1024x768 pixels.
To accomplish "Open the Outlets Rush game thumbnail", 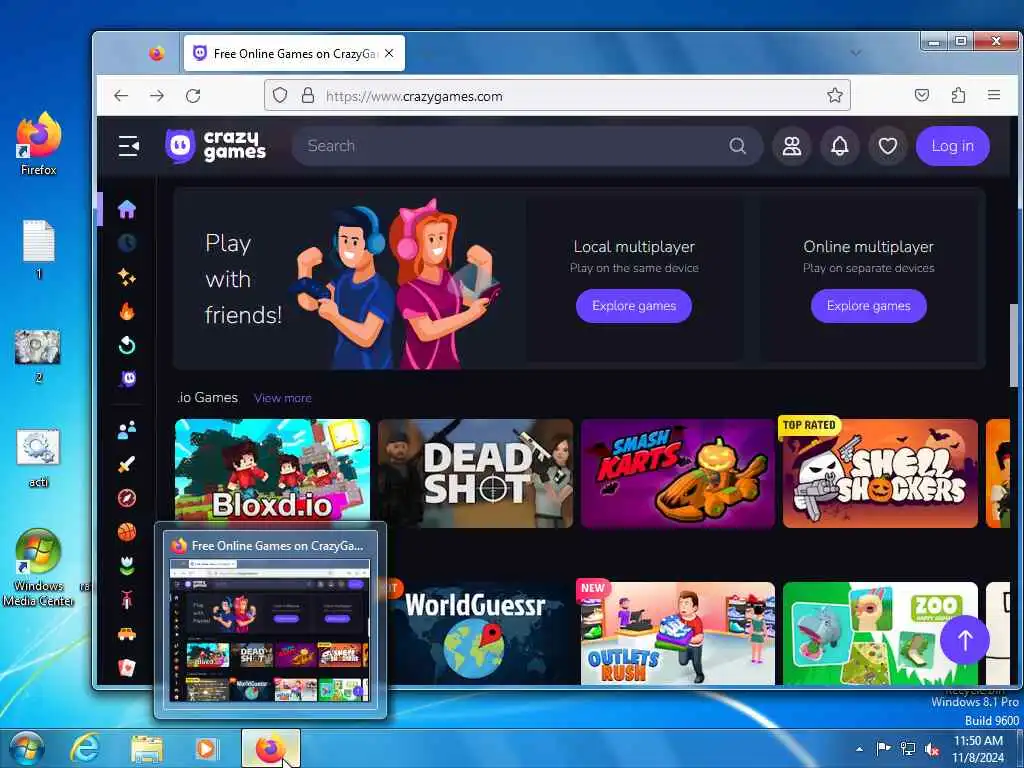I will 678,633.
